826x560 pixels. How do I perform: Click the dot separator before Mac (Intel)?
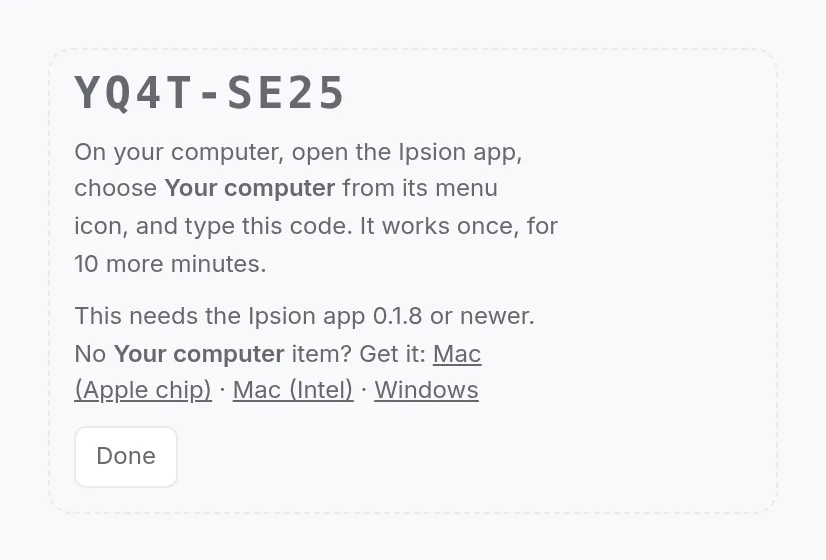coord(222,390)
